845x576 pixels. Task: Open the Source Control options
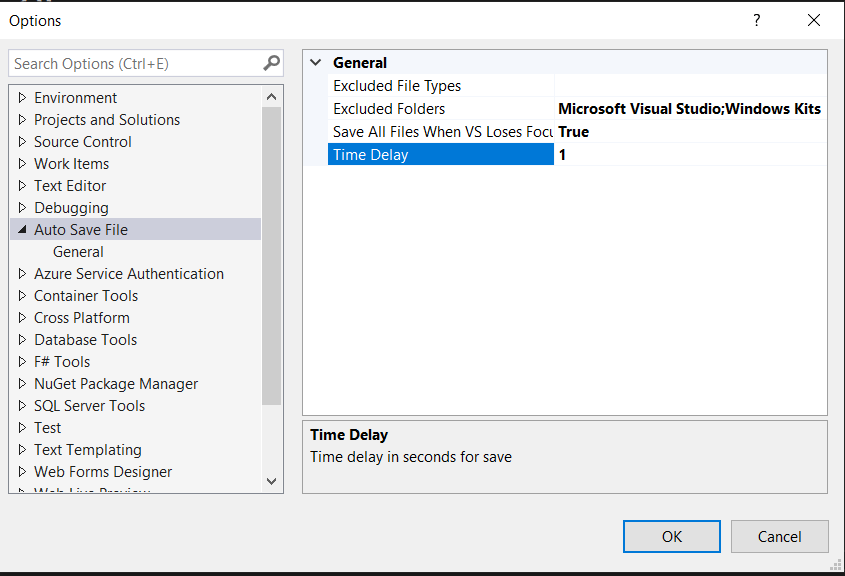click(82, 142)
